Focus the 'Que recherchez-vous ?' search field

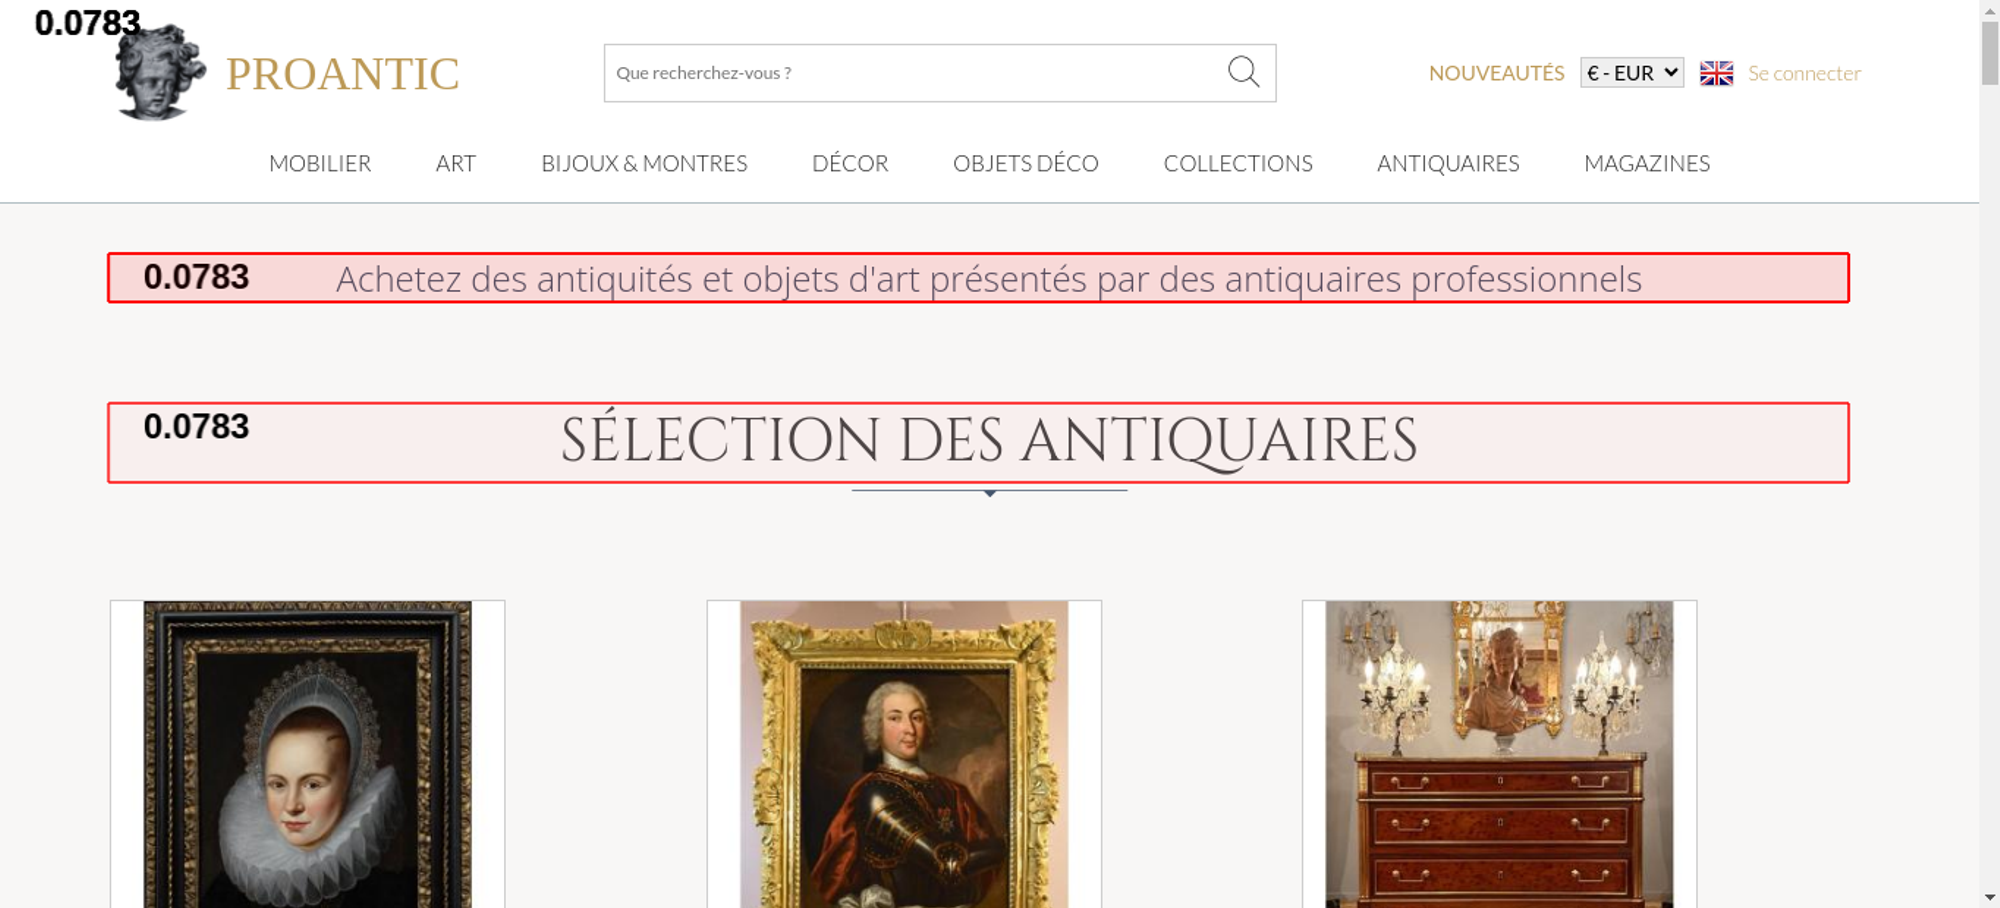[915, 73]
